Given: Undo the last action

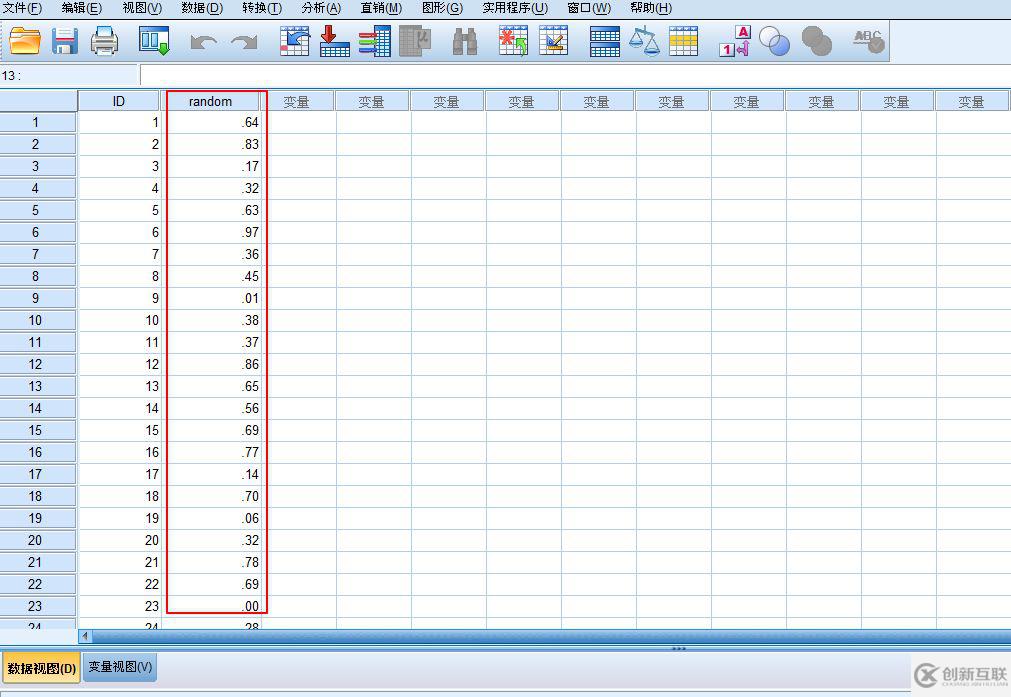Looking at the screenshot, I should coord(204,43).
